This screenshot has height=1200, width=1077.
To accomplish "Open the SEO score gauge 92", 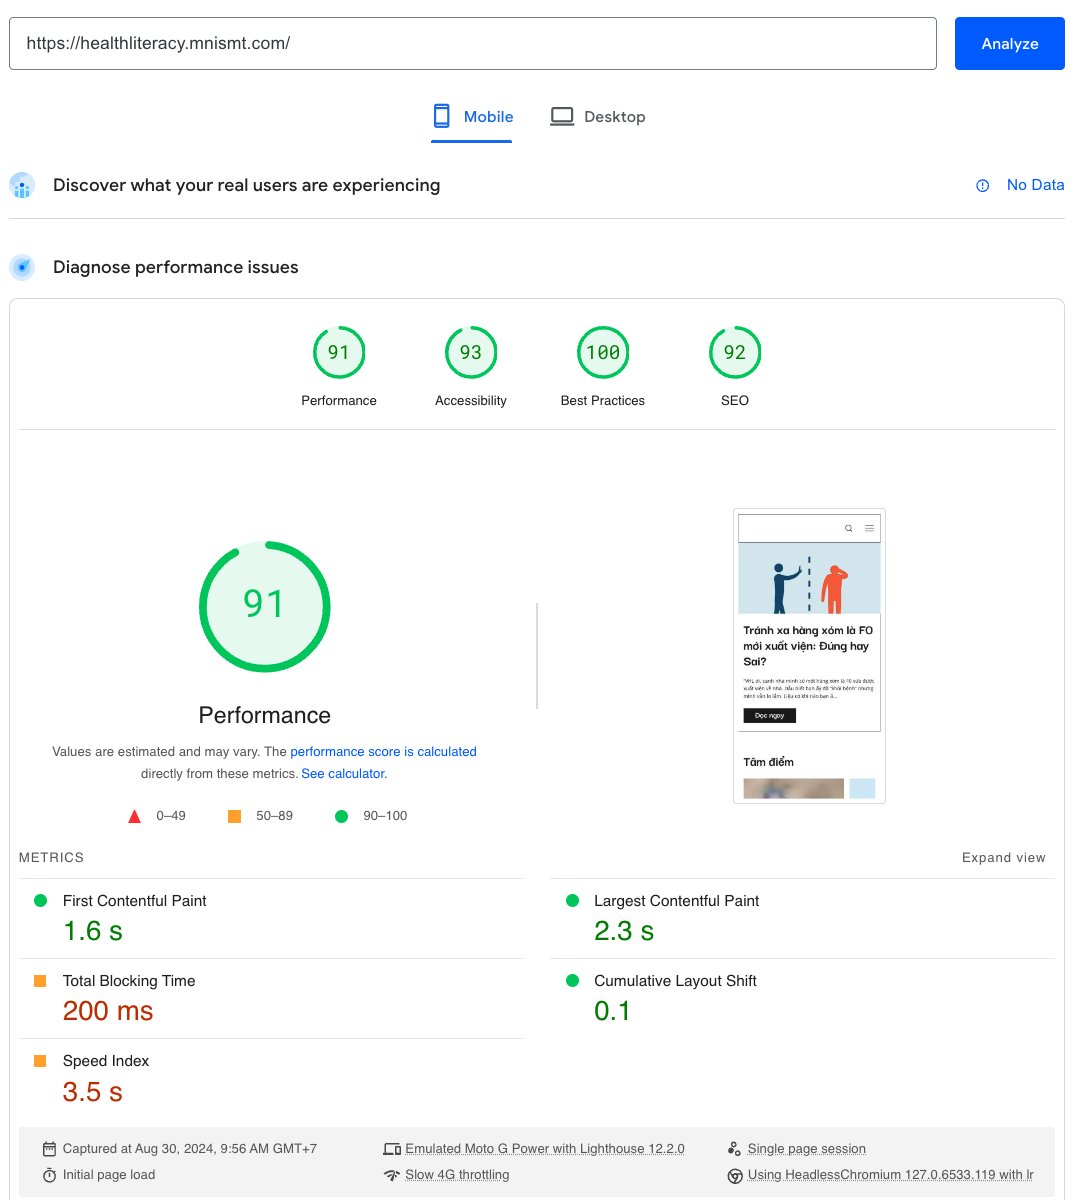I will point(735,353).
